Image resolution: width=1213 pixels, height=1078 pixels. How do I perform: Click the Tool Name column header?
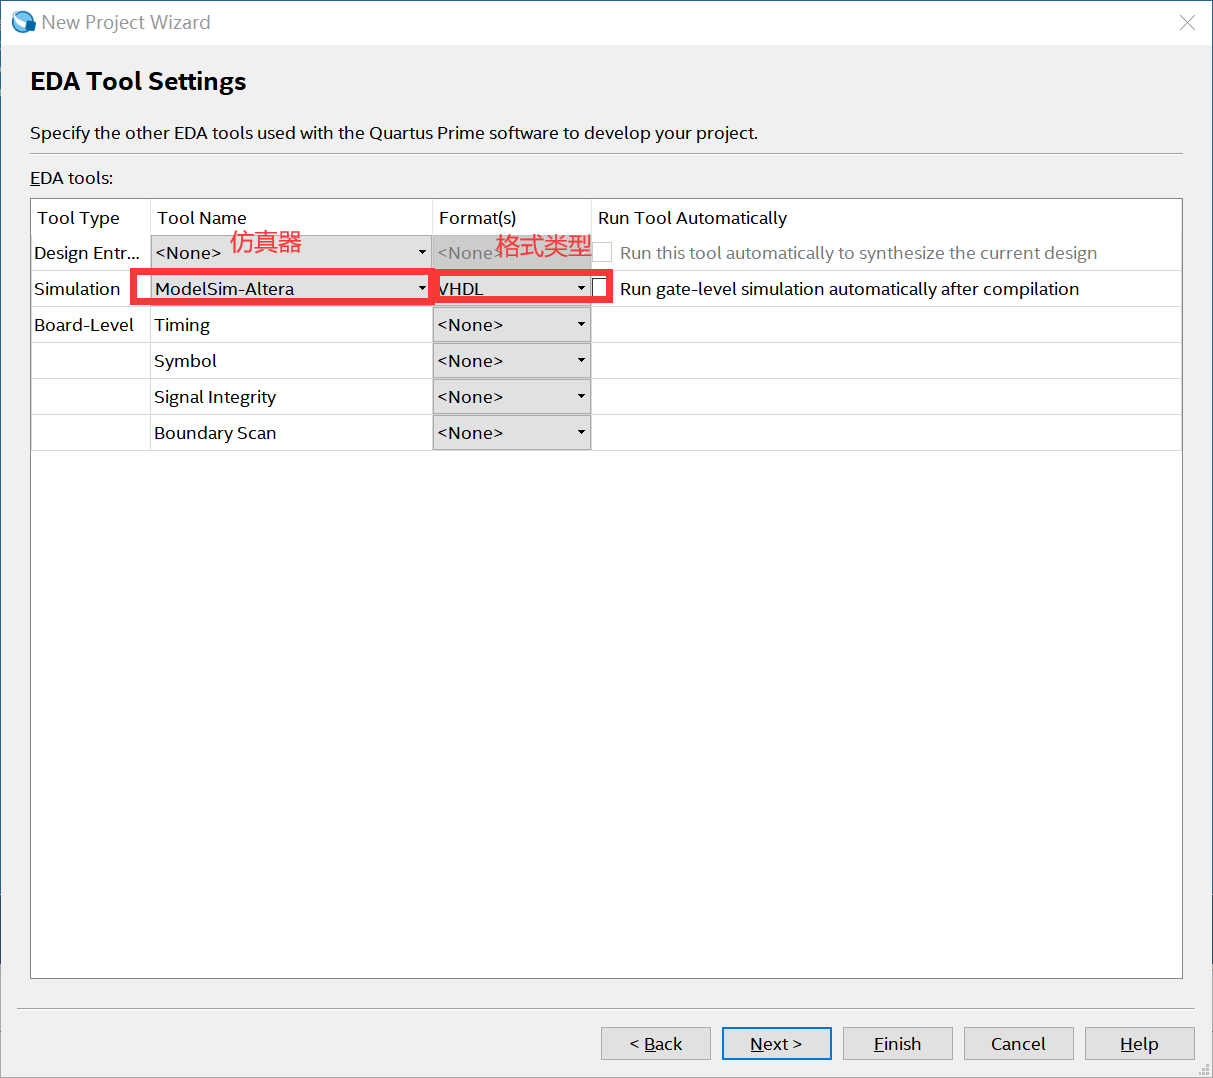click(x=202, y=218)
